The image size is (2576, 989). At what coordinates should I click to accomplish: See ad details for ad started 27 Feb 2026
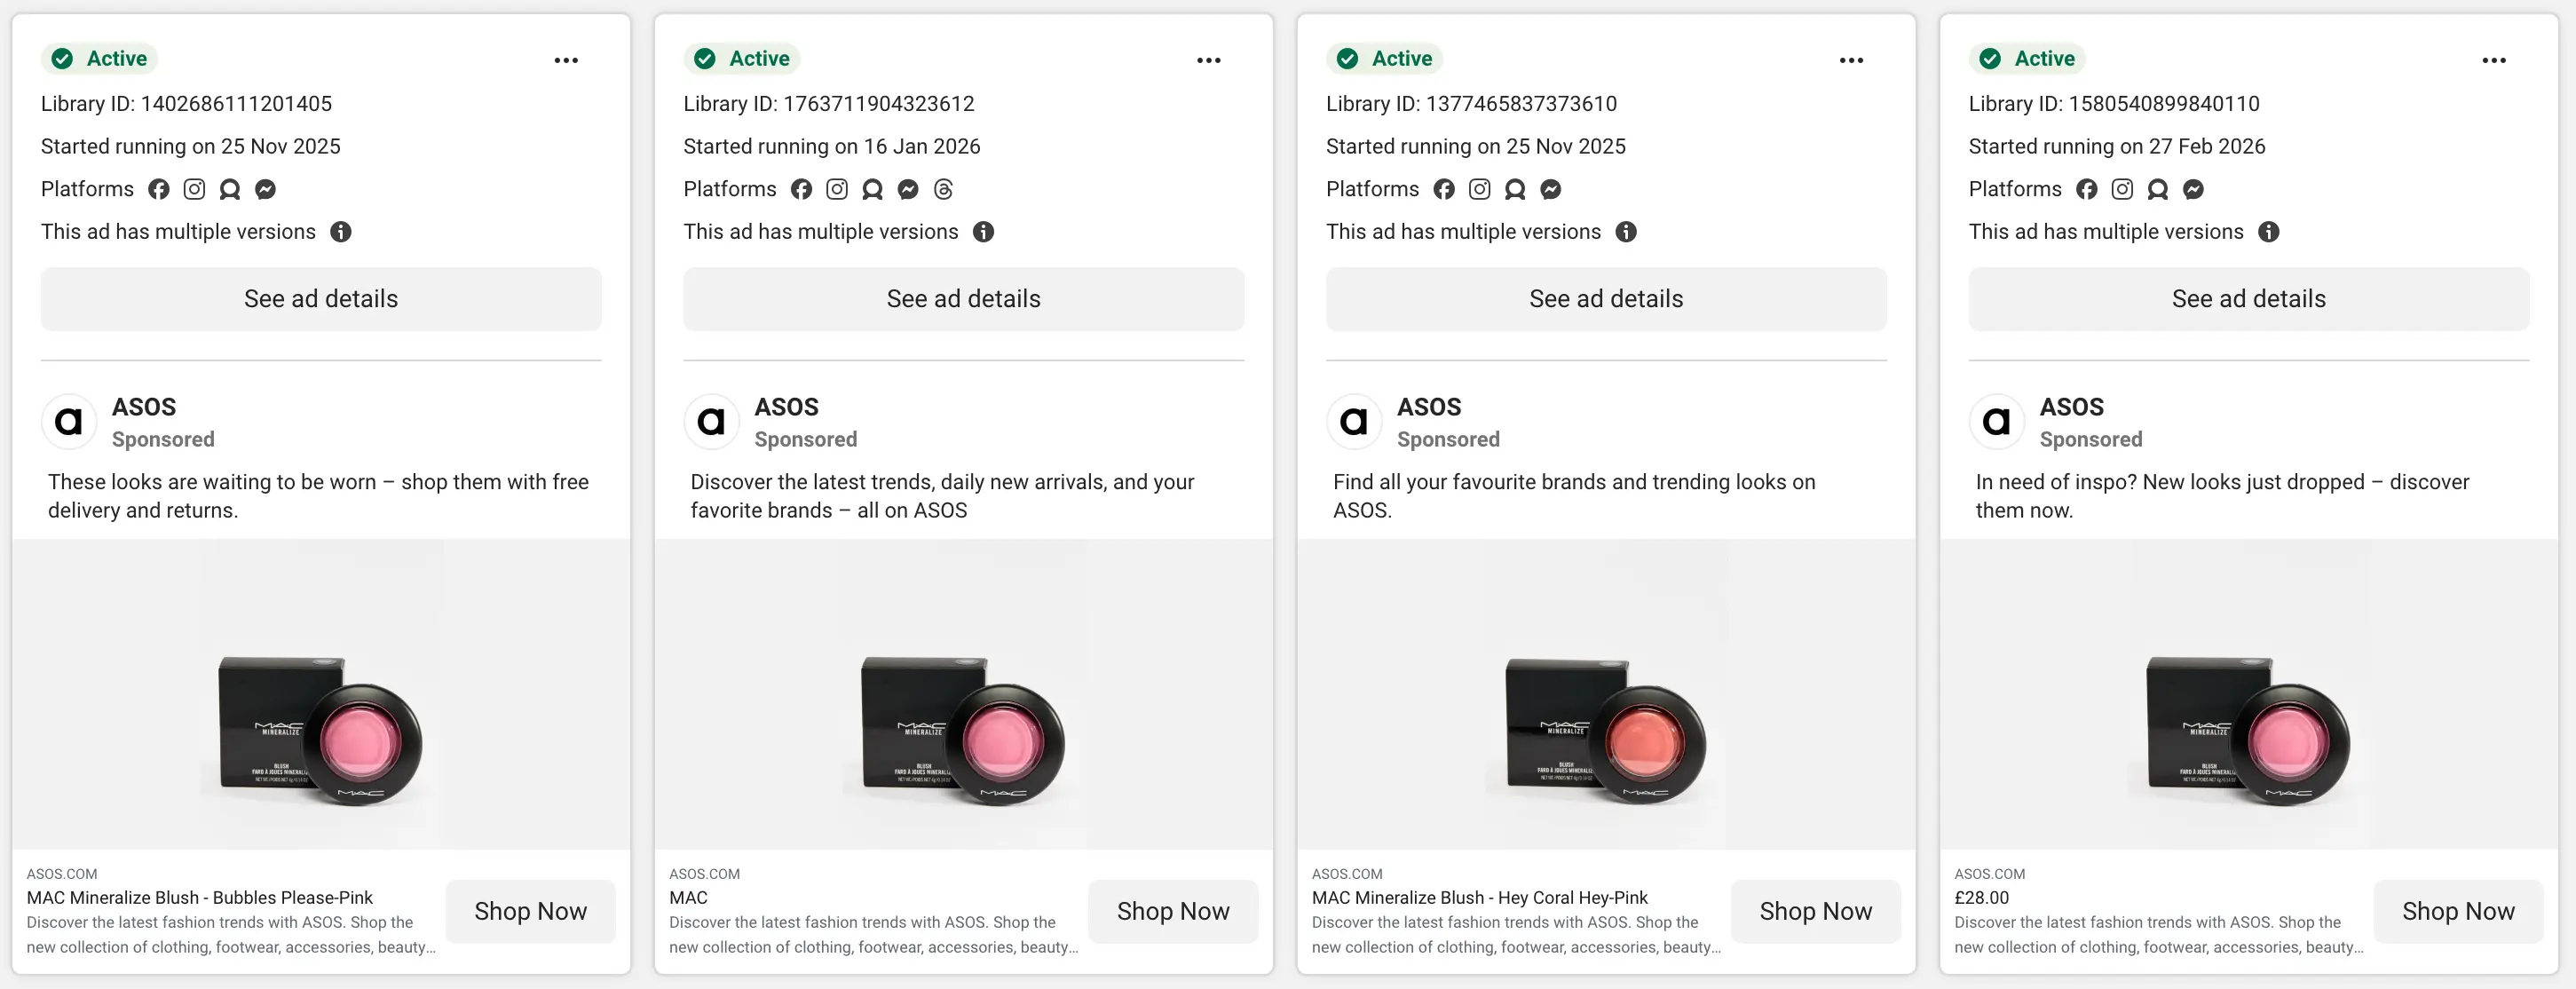tap(2248, 299)
